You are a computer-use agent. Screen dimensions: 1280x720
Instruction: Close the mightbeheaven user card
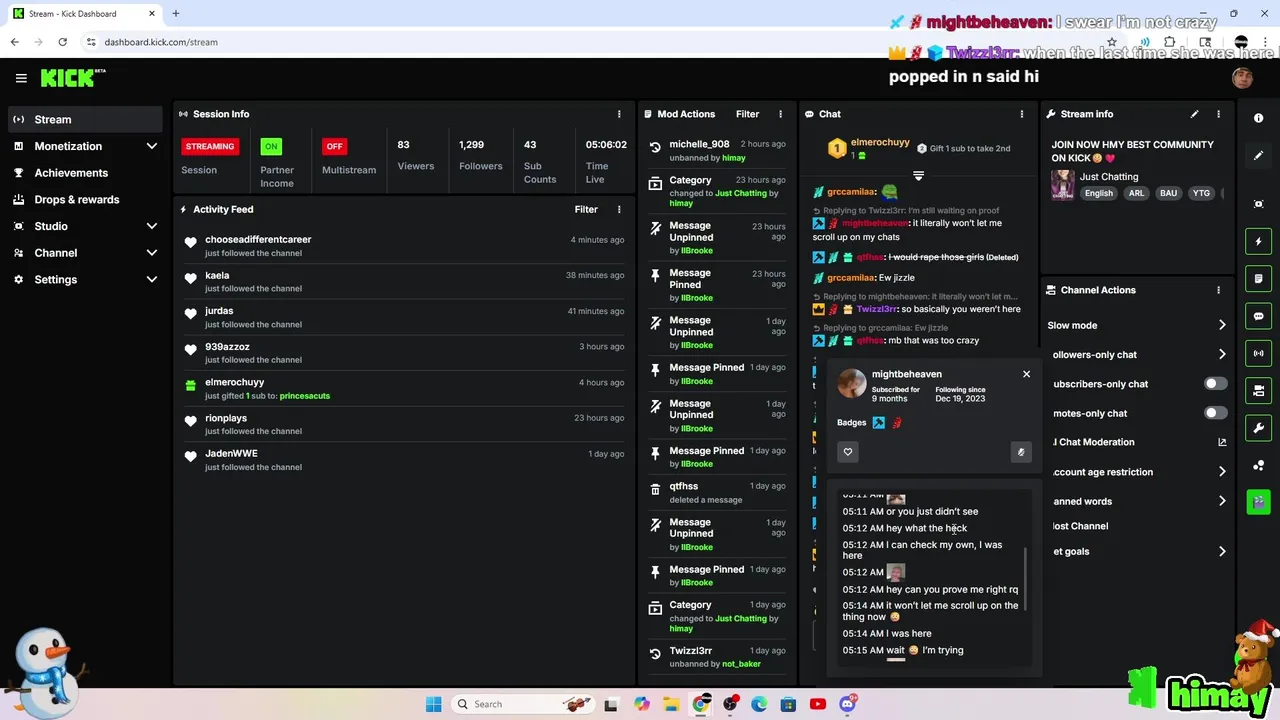1026,374
